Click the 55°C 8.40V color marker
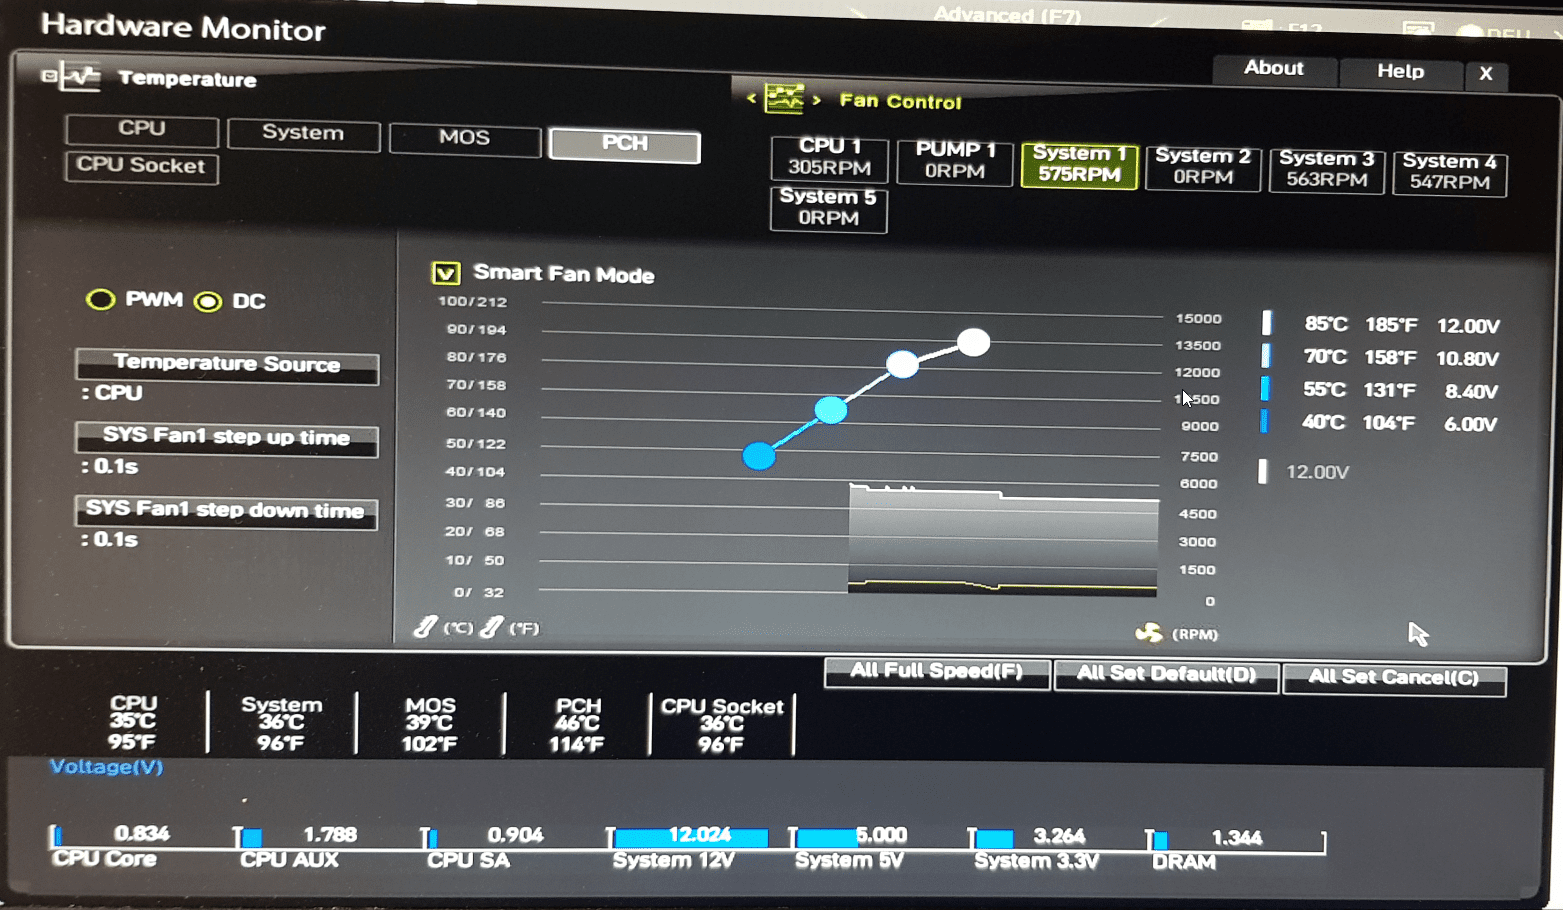Screen dimensions: 1563x910 (x=1265, y=388)
